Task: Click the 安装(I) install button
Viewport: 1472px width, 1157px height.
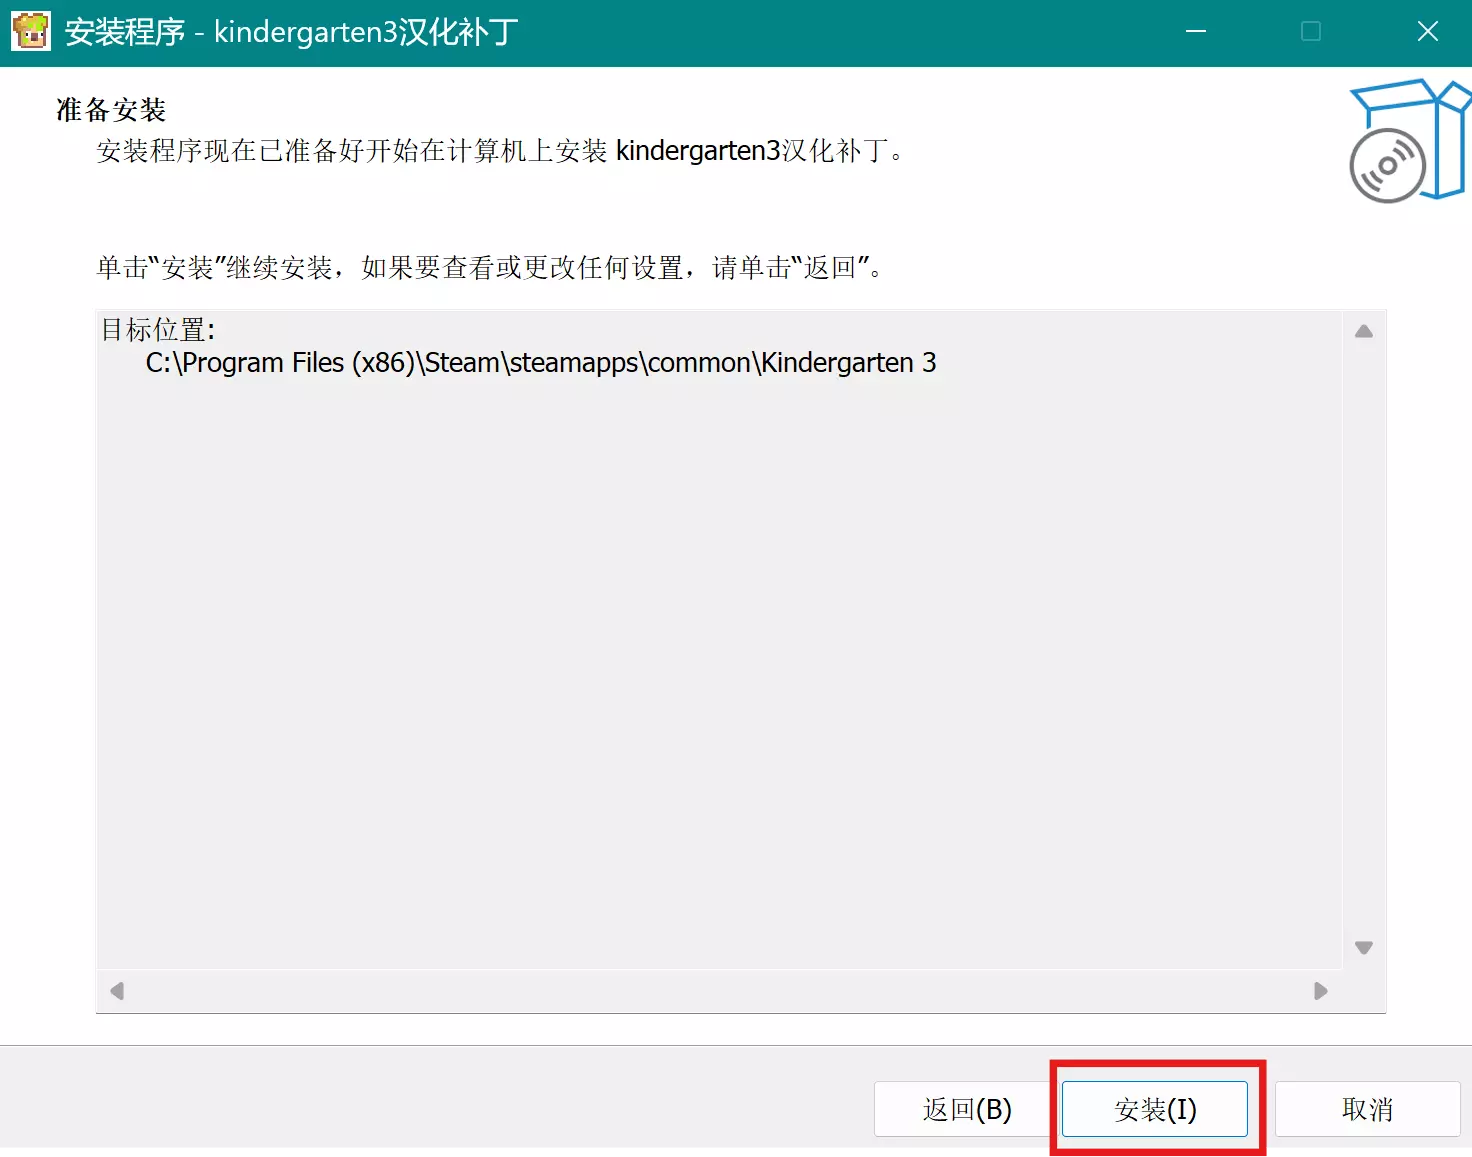Action: click(1155, 1109)
